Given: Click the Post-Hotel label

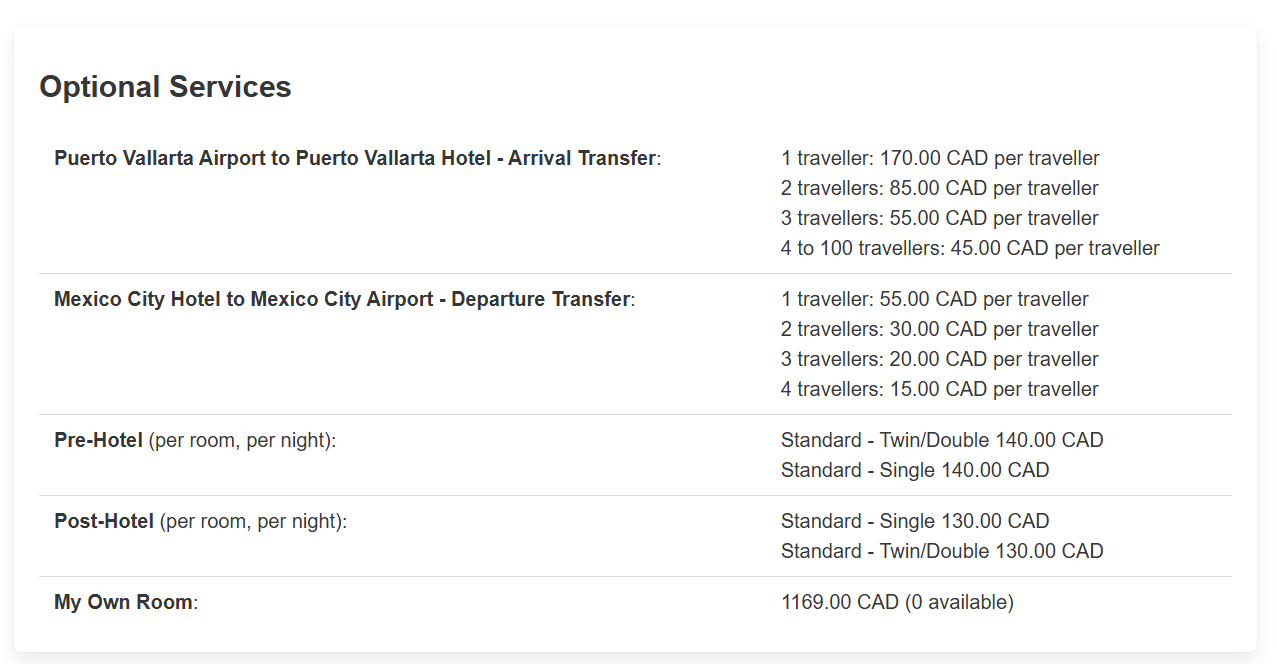Looking at the screenshot, I should point(104,521).
